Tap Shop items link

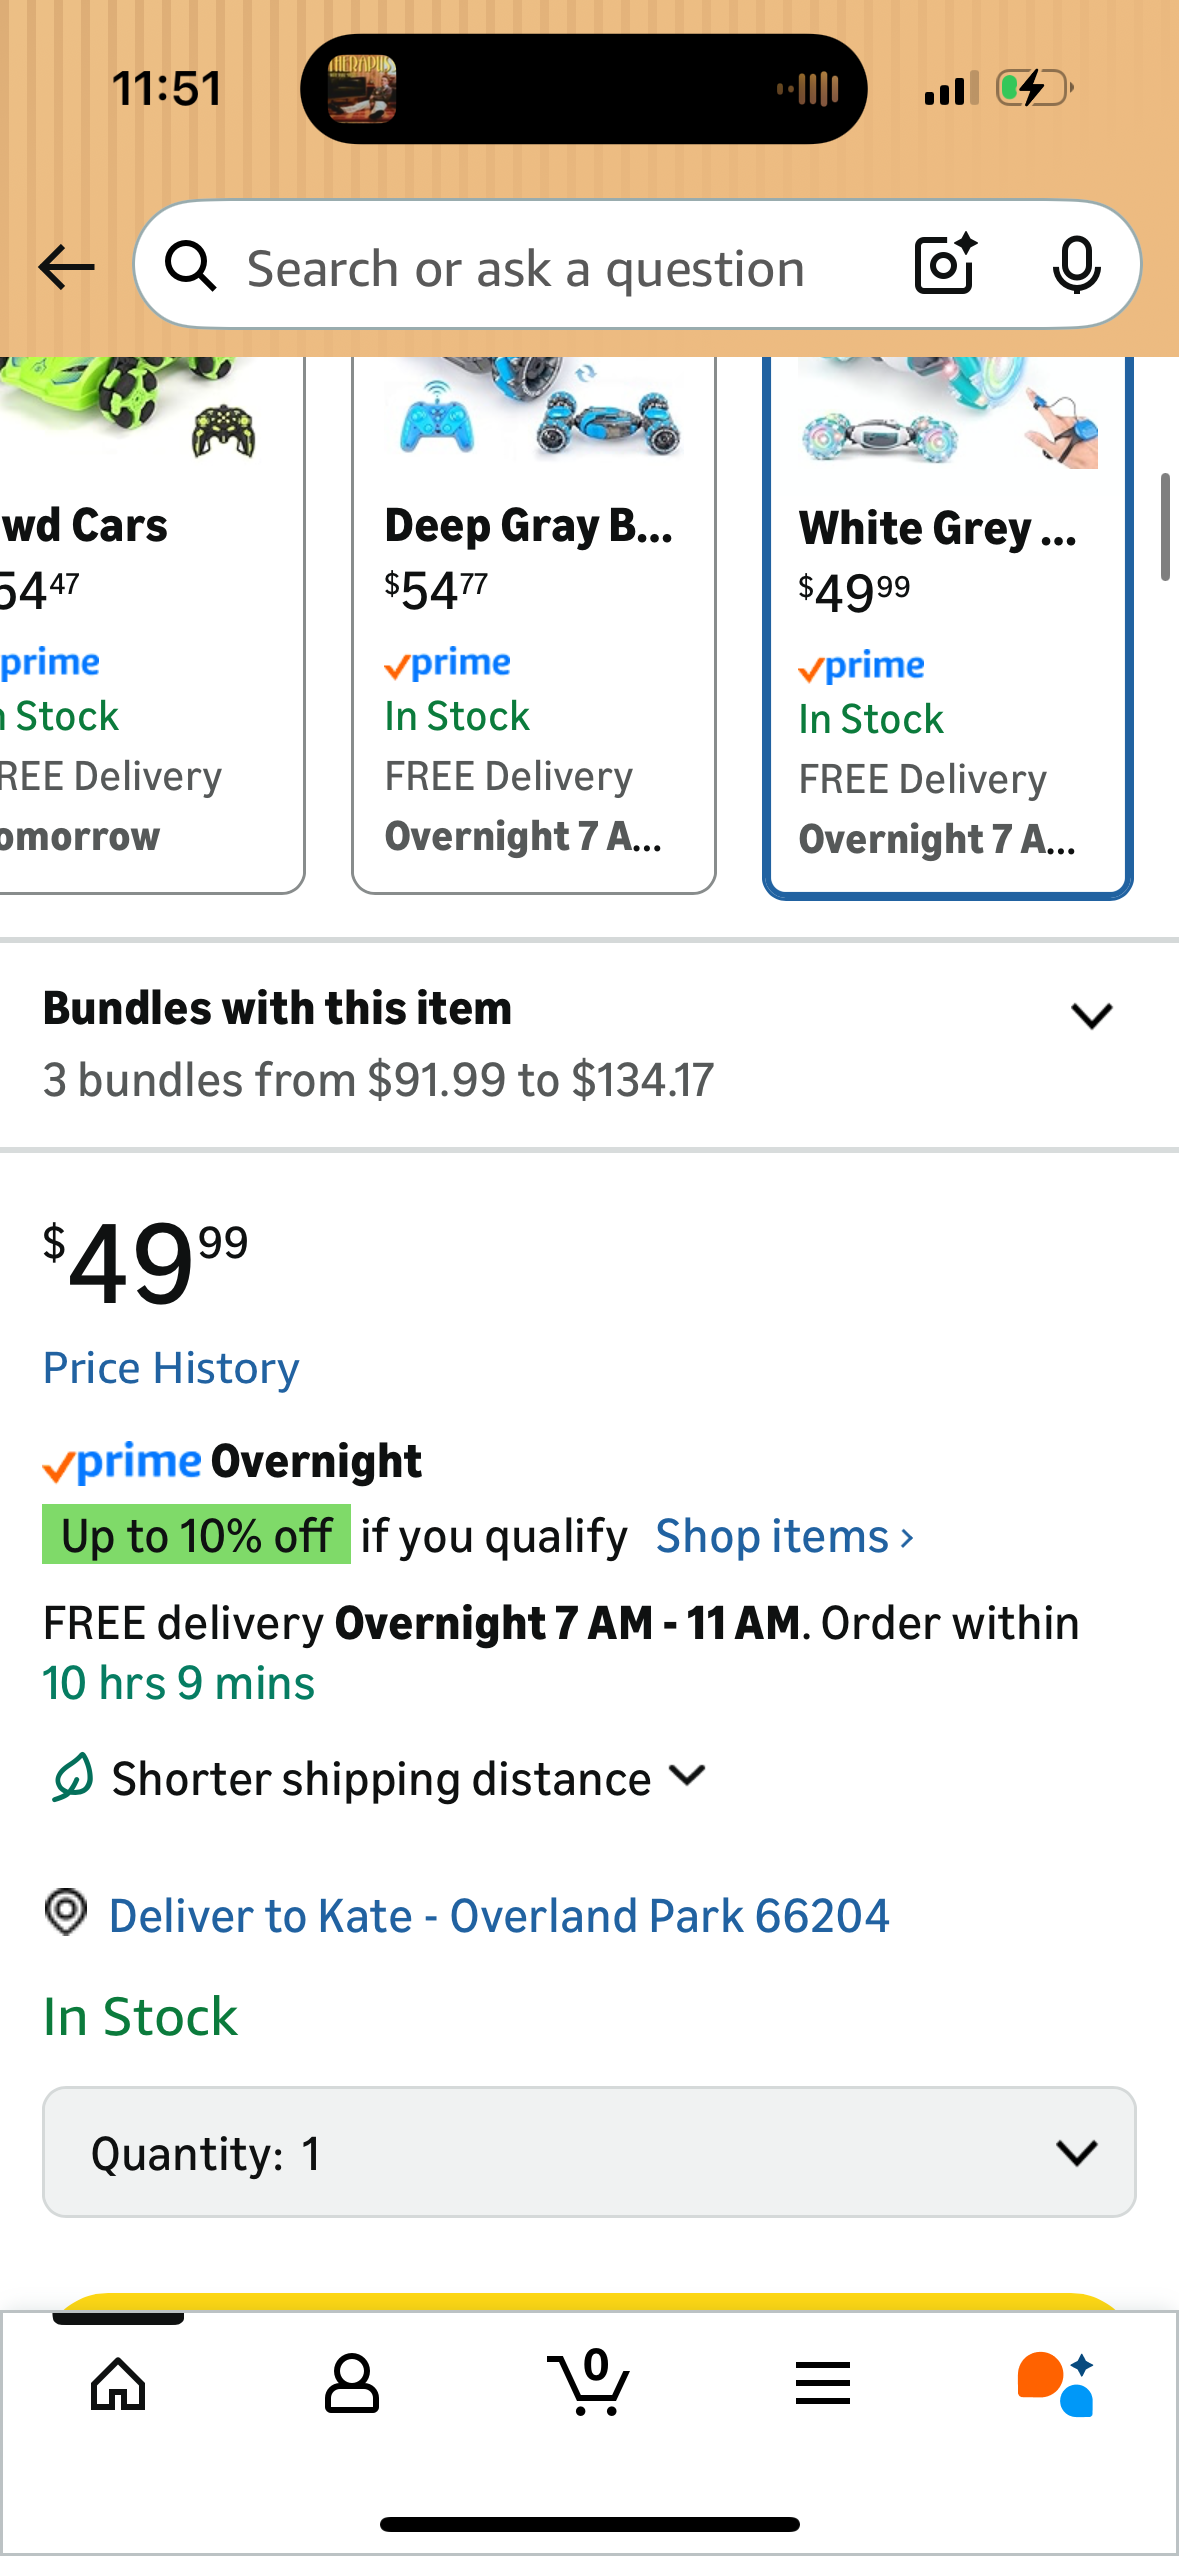[784, 1536]
